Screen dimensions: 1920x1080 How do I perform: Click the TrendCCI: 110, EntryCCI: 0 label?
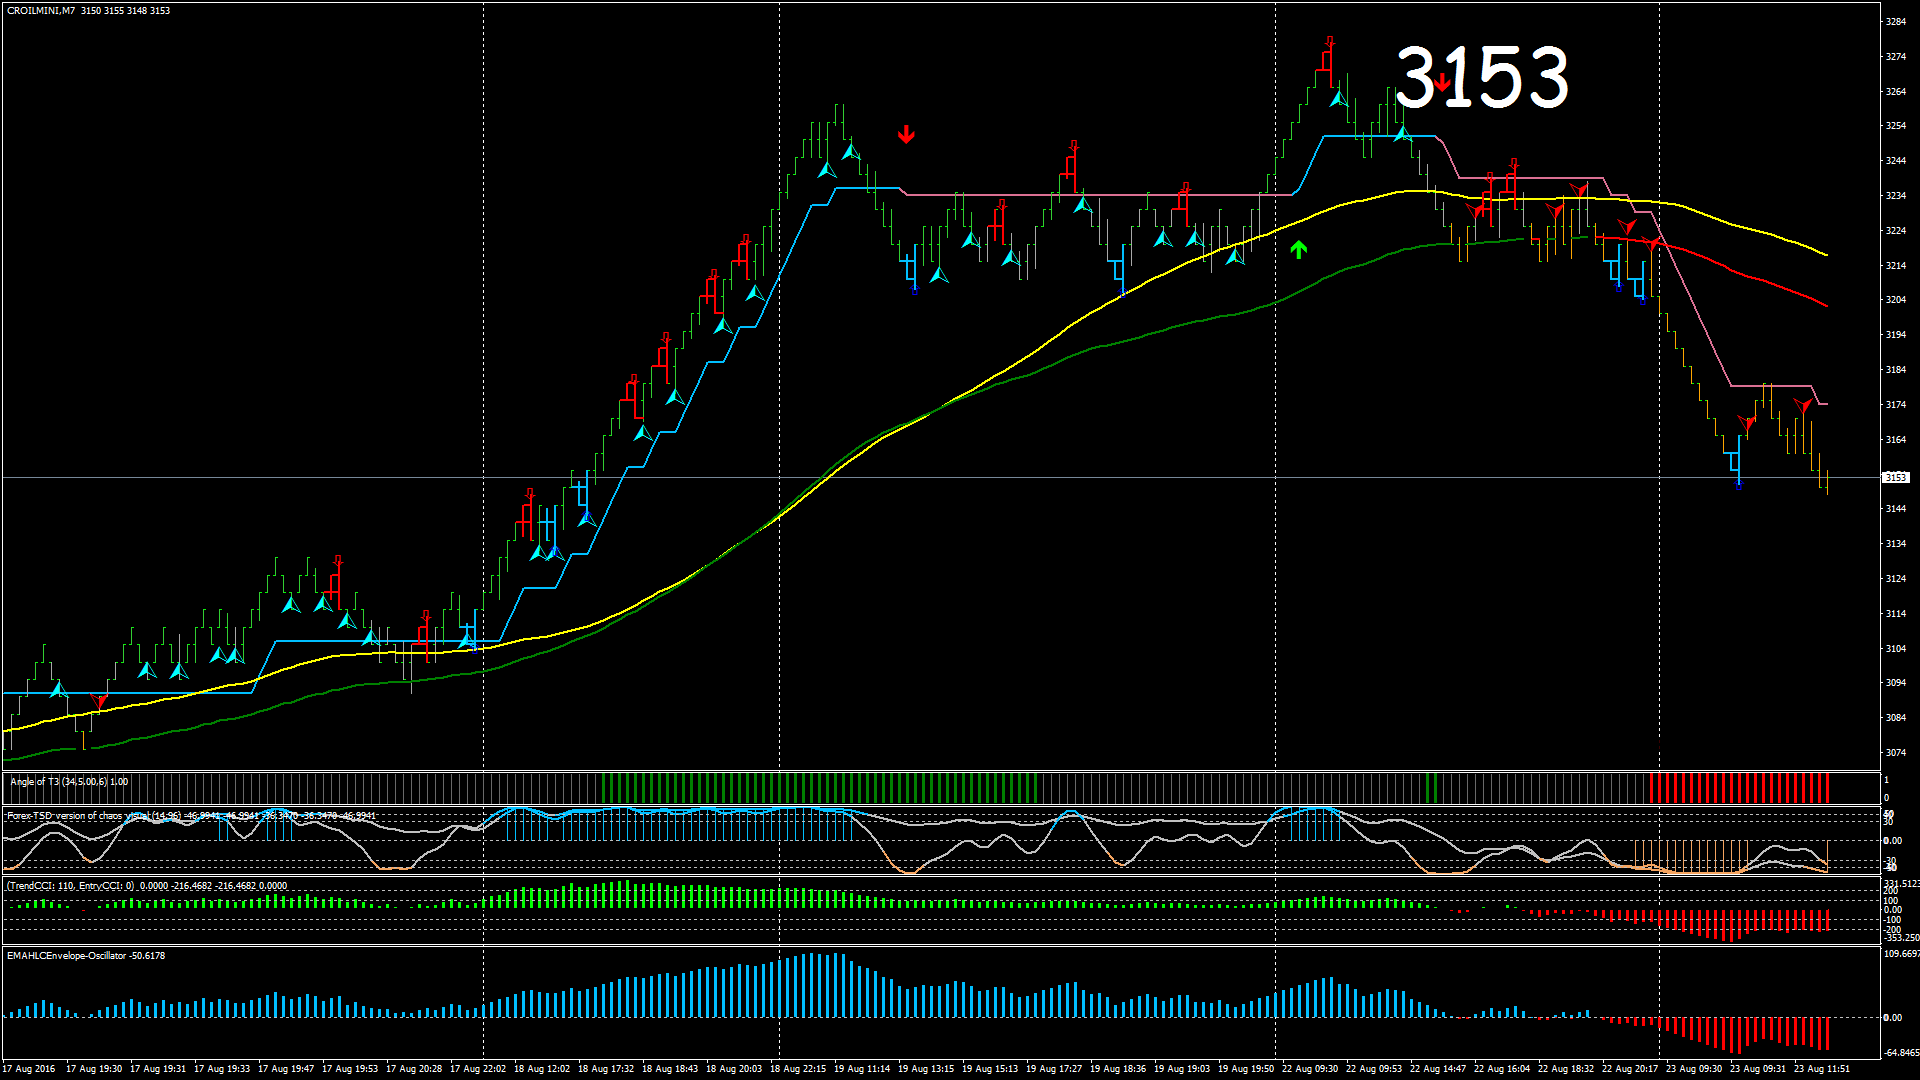146,886
